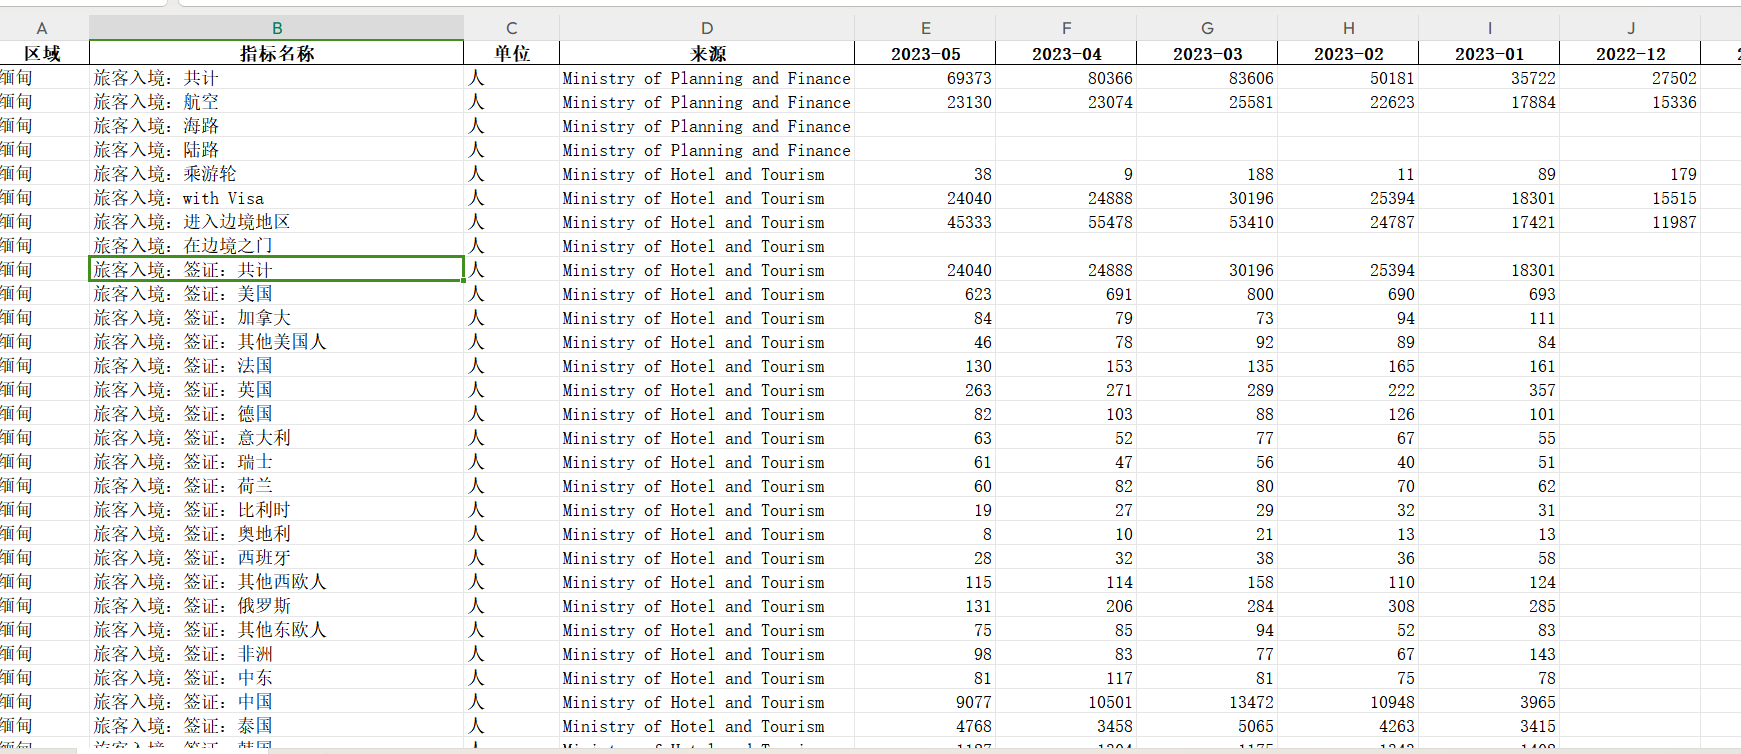Click the value 69373 in the 2023-05 column
Viewport: 1741px width, 754px height.
[x=926, y=77]
